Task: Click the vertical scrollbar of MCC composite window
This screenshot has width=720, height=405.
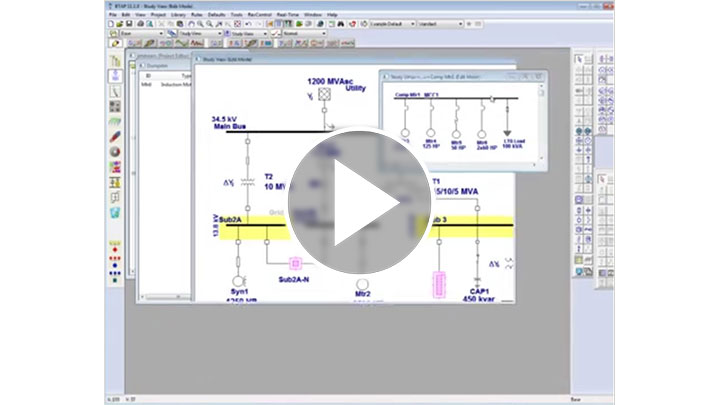Action: pyautogui.click(x=541, y=123)
